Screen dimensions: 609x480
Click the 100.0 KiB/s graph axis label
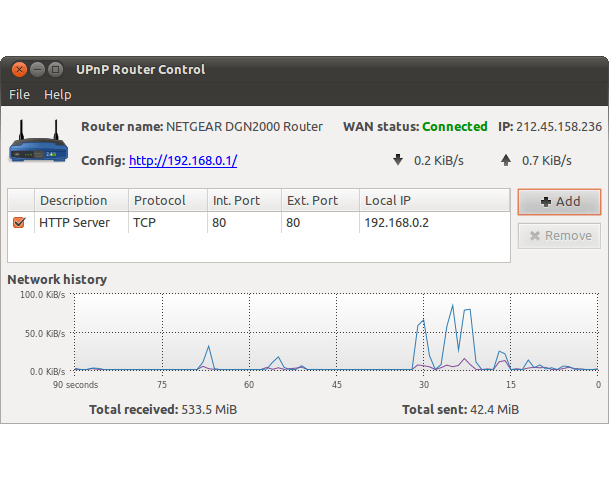tap(43, 295)
